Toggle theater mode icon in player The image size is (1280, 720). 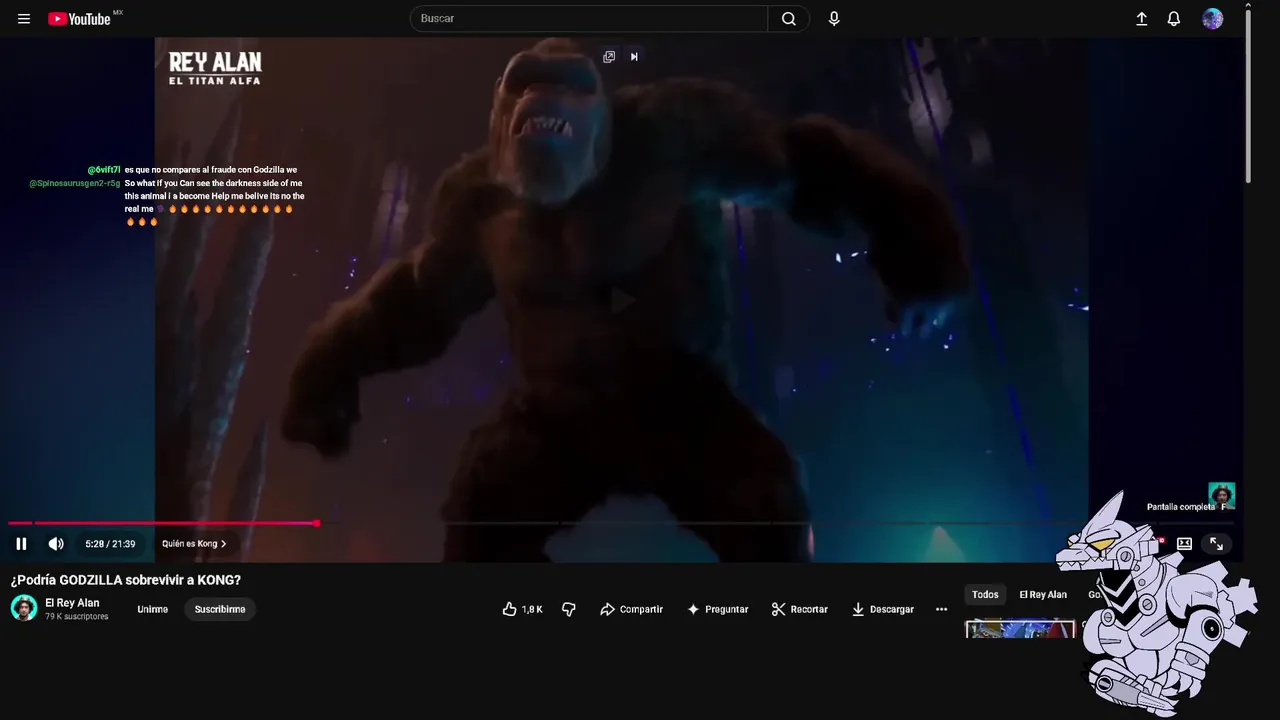(x=1184, y=544)
